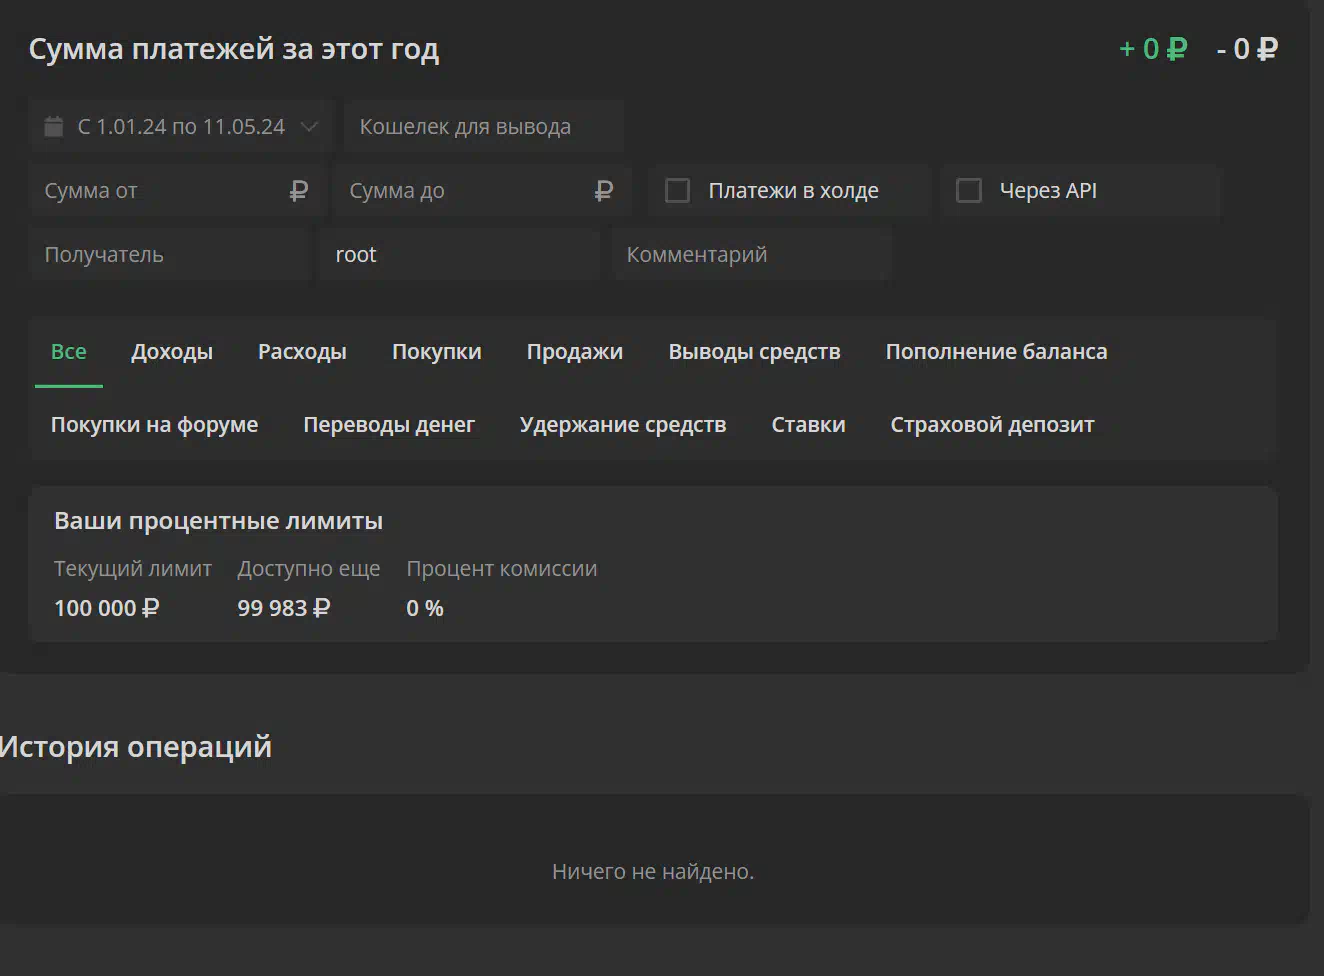
Task: Click the calendar icon in date filter
Action: pyautogui.click(x=54, y=127)
